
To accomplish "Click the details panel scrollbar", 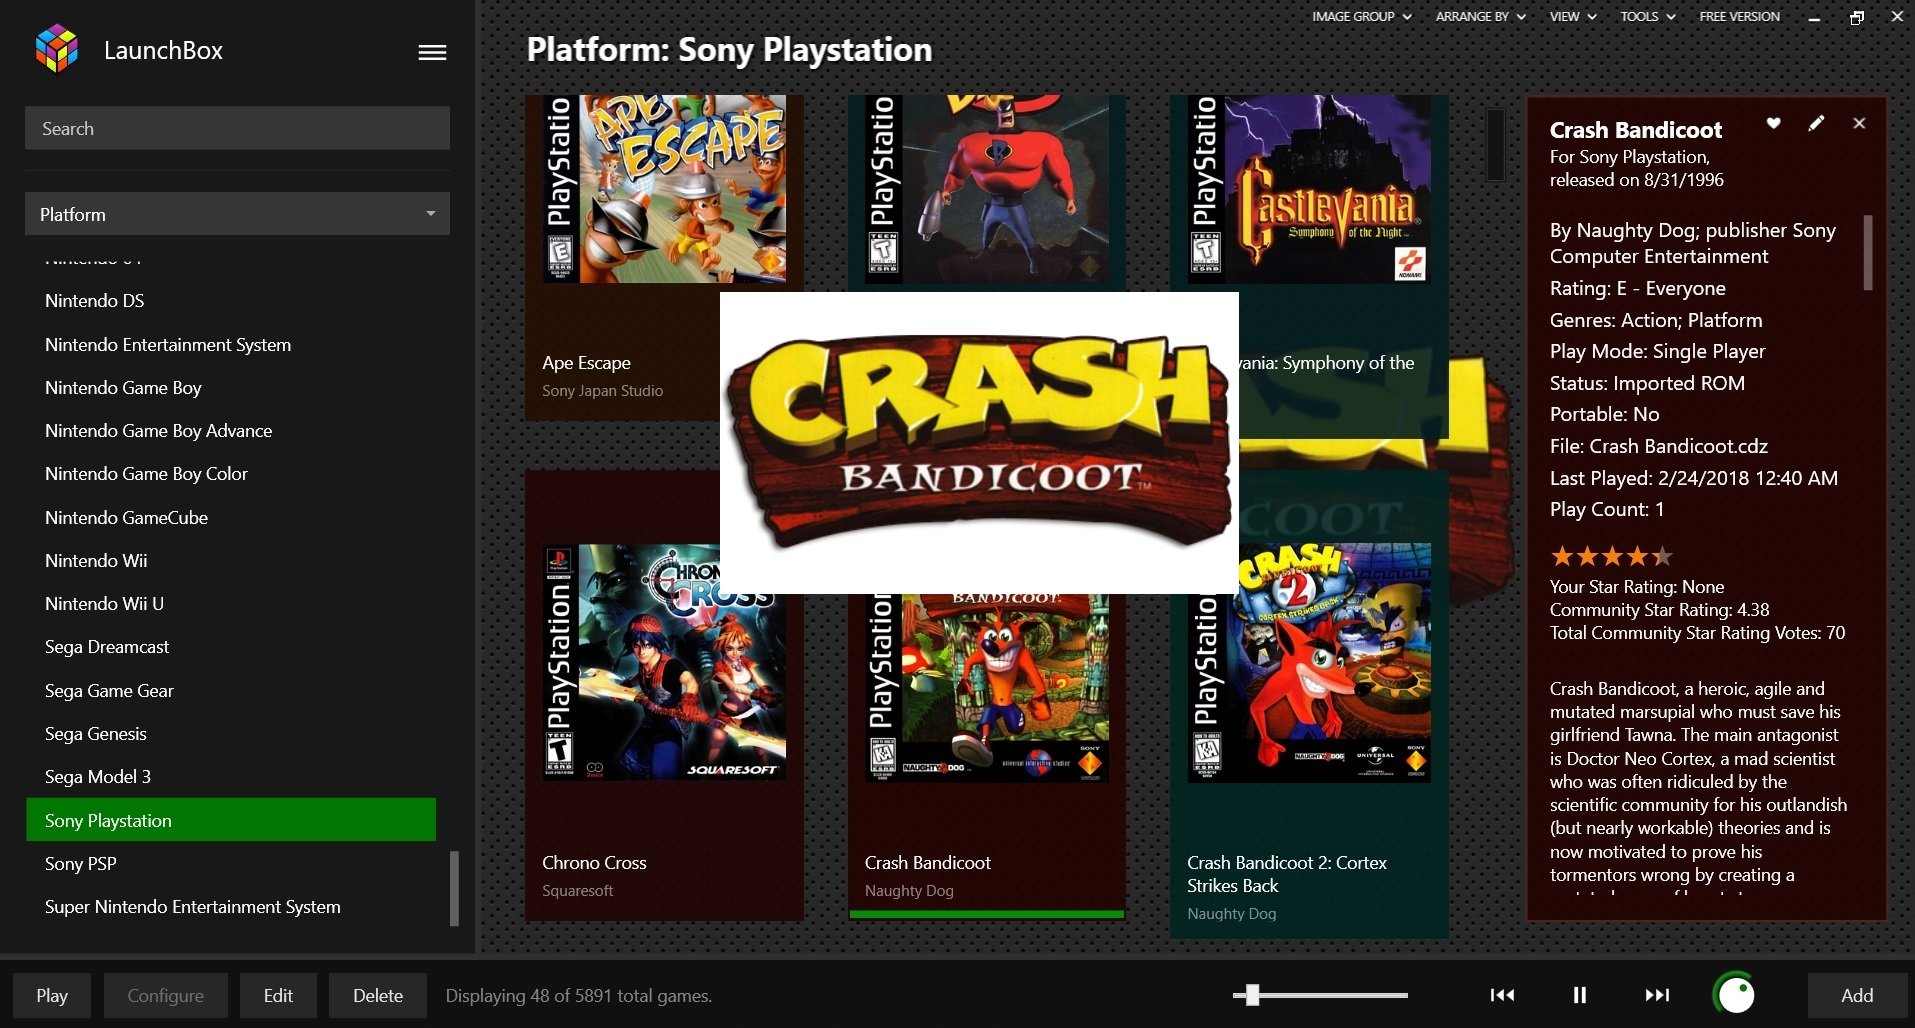I will (1867, 253).
